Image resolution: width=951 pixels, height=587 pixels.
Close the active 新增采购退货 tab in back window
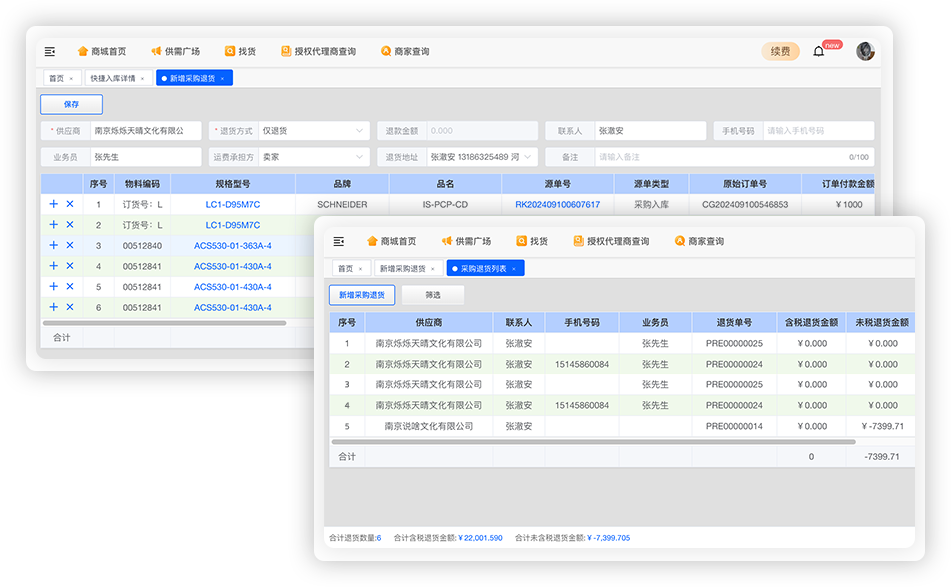(223, 79)
